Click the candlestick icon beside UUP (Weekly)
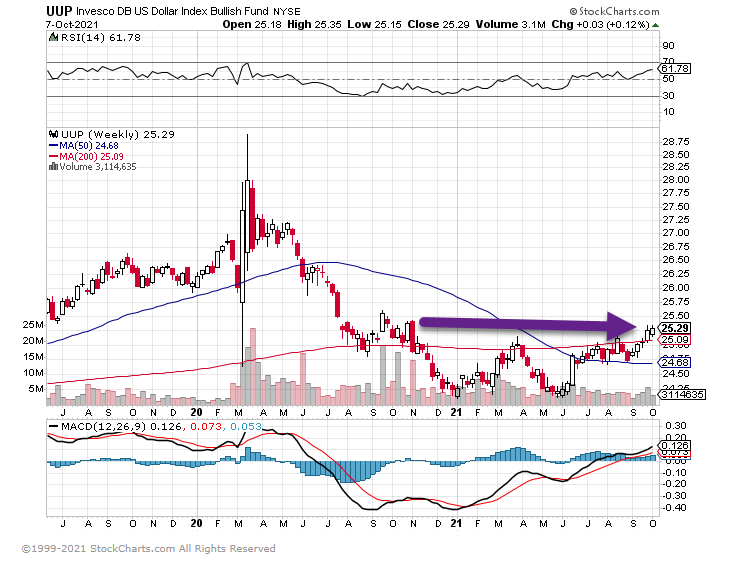This screenshot has height=563, width=742. pyautogui.click(x=53, y=134)
